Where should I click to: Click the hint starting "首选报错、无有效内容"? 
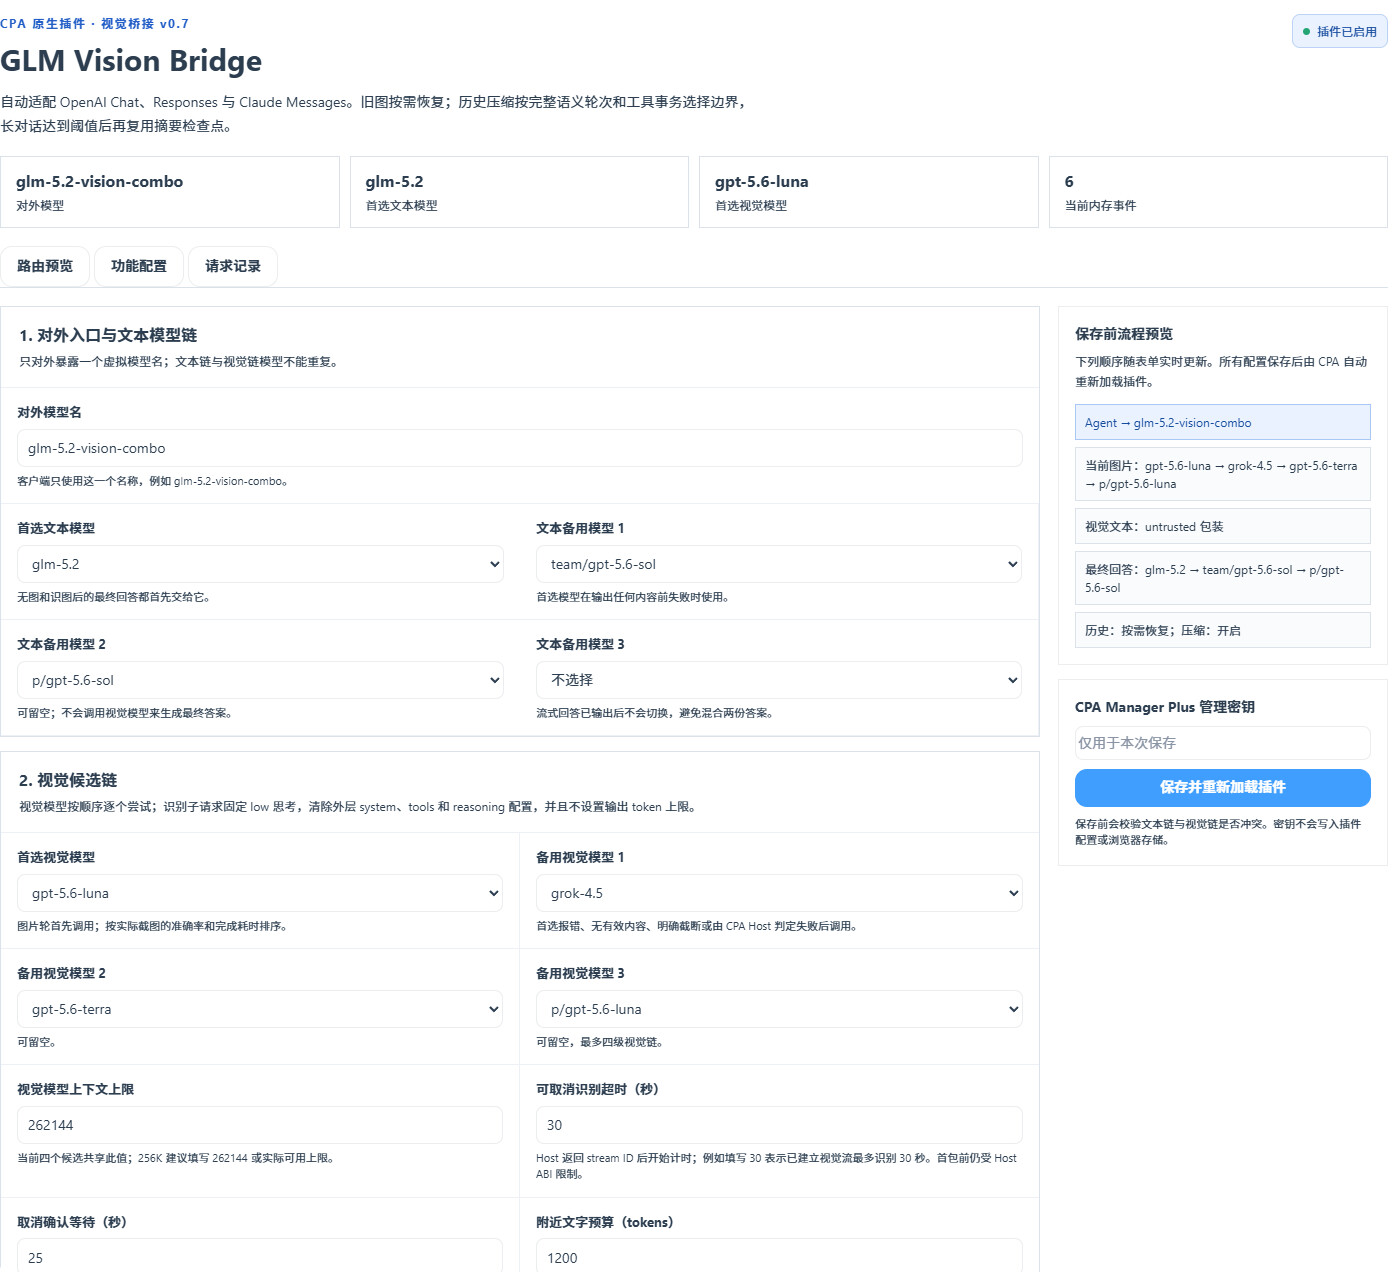(x=697, y=926)
